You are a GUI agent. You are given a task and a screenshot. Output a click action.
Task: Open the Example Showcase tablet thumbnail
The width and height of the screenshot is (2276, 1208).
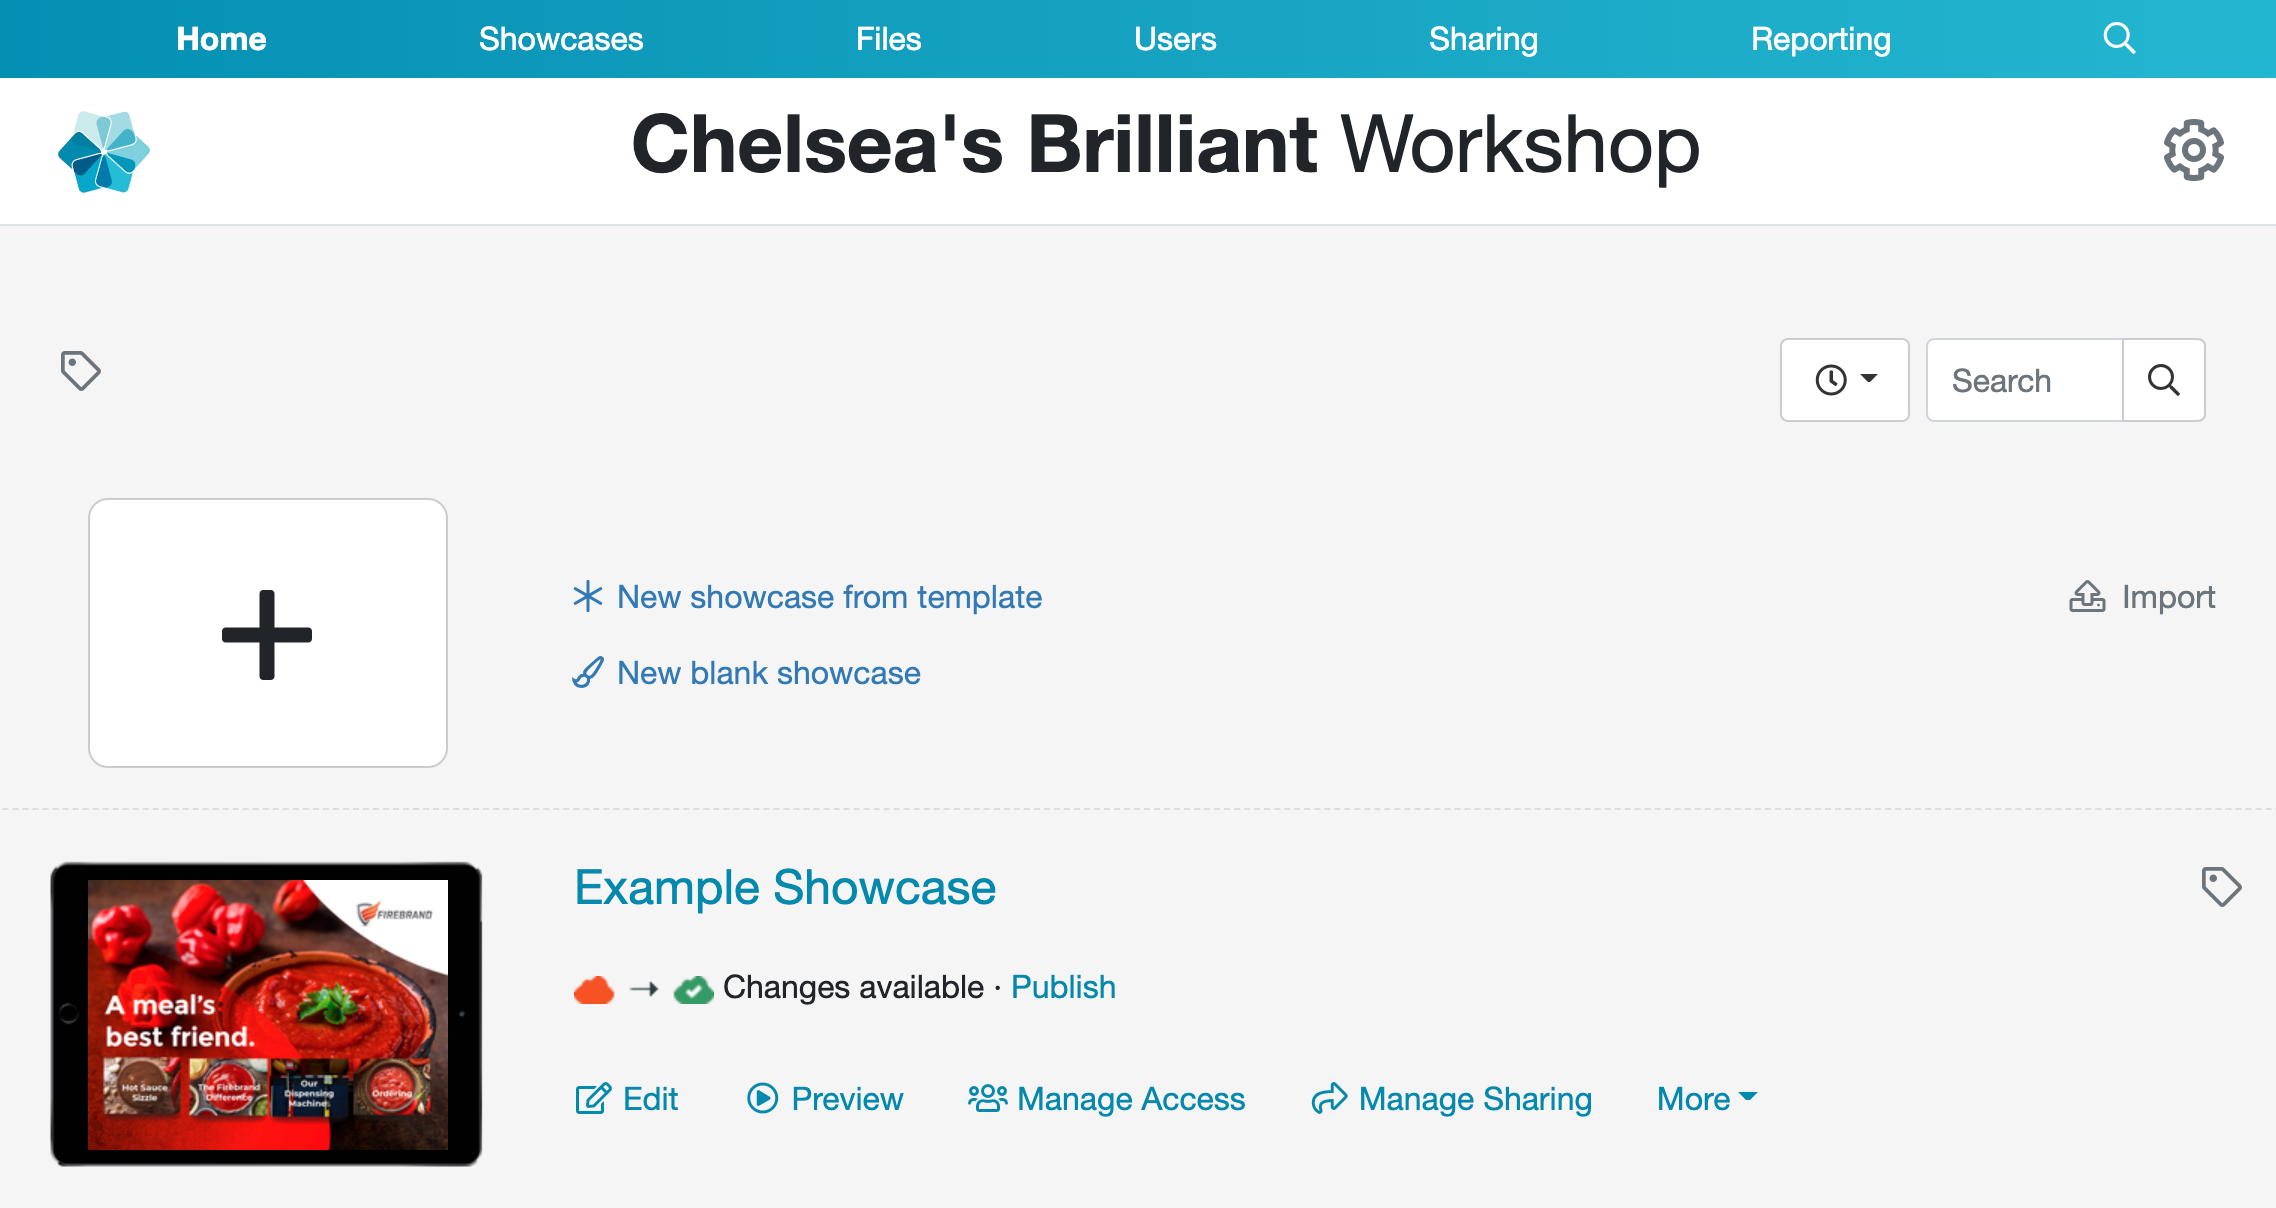pyautogui.click(x=266, y=1014)
